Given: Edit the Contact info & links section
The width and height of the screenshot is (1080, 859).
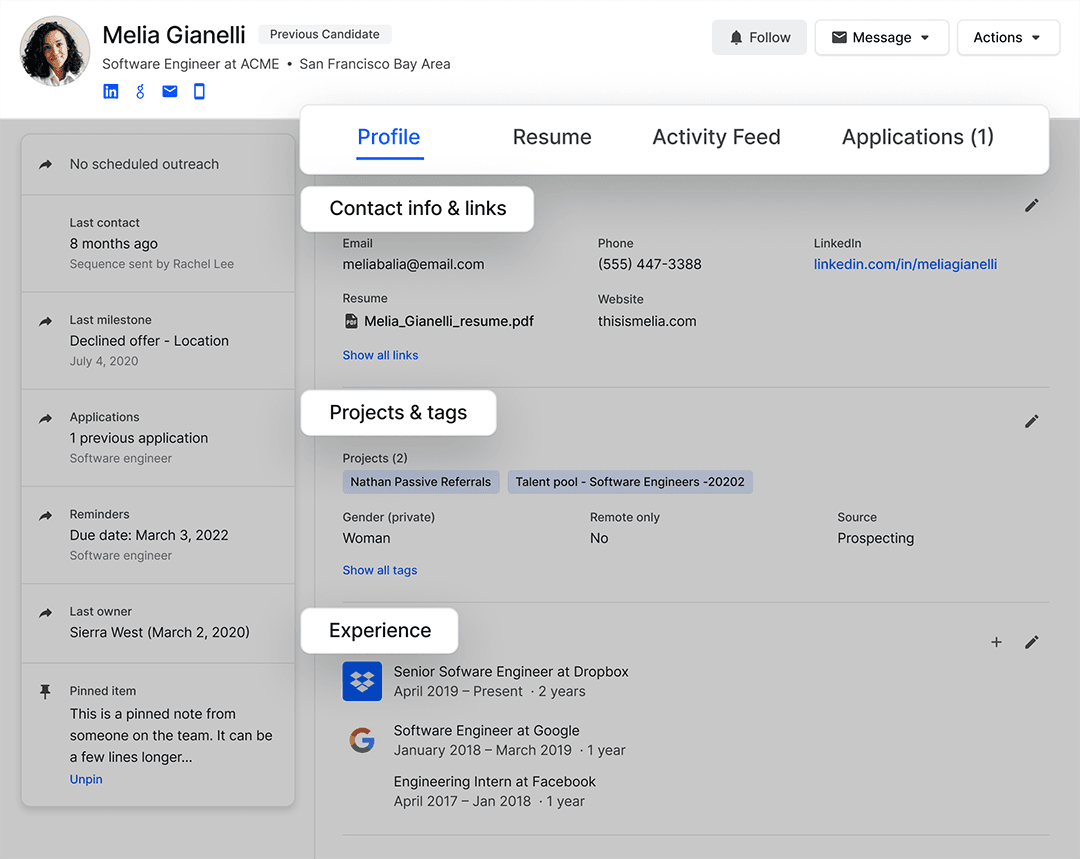Looking at the screenshot, I should click(1031, 205).
